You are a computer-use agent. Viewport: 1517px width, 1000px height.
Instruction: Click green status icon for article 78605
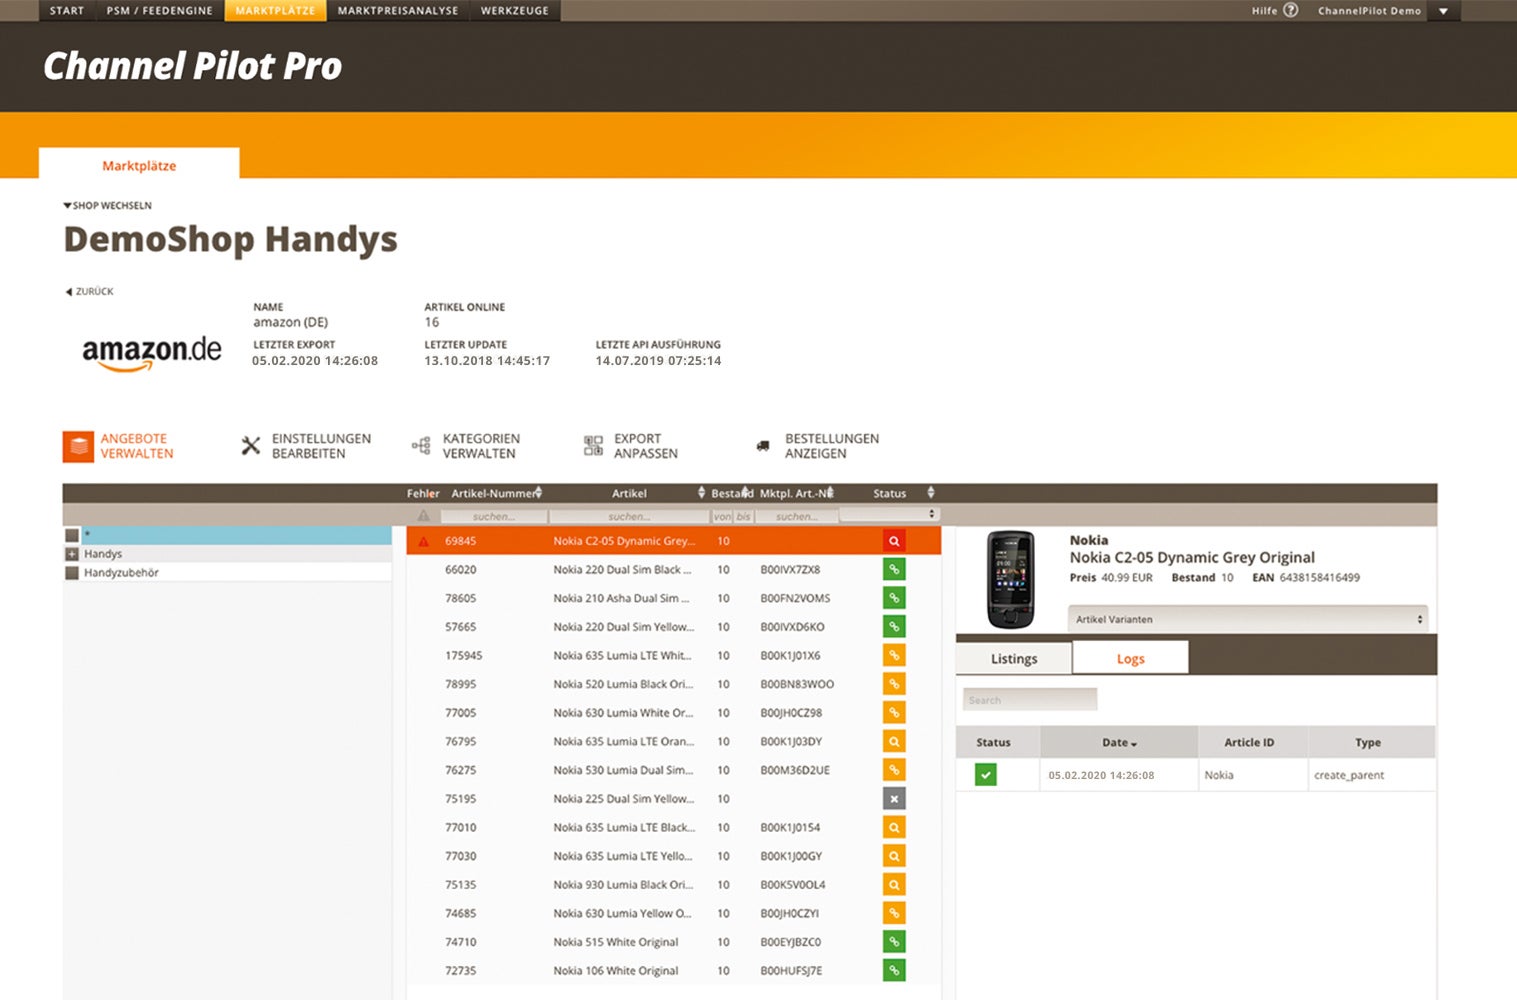[x=894, y=598]
